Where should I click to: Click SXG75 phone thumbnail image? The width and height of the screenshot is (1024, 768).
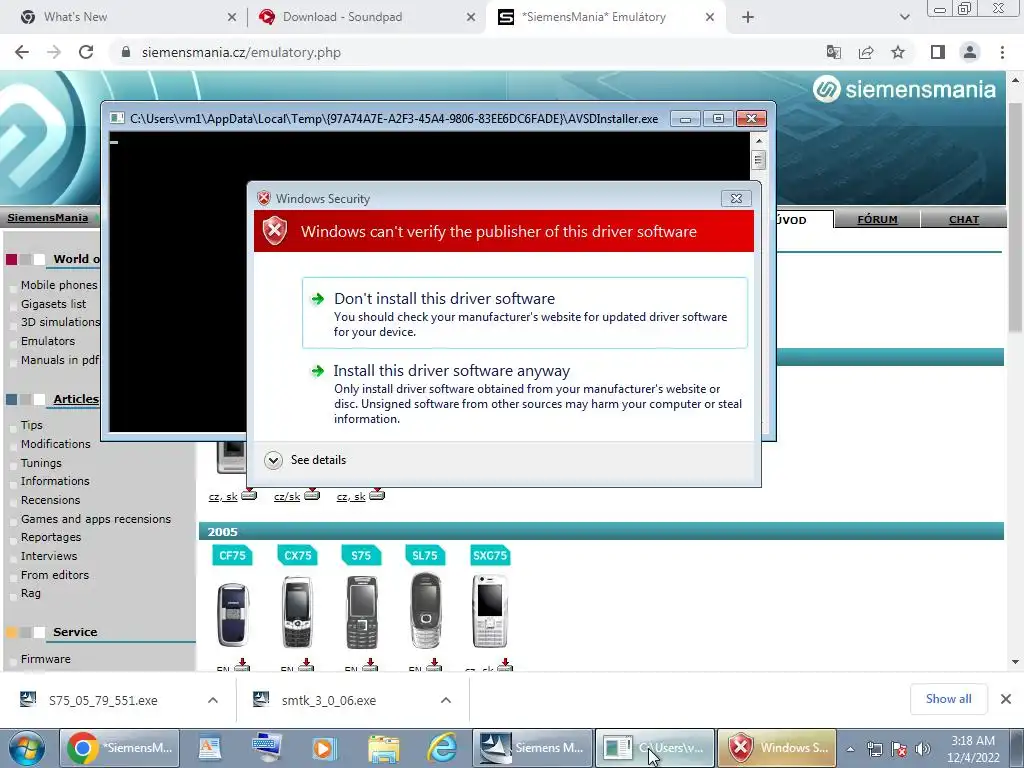click(490, 611)
